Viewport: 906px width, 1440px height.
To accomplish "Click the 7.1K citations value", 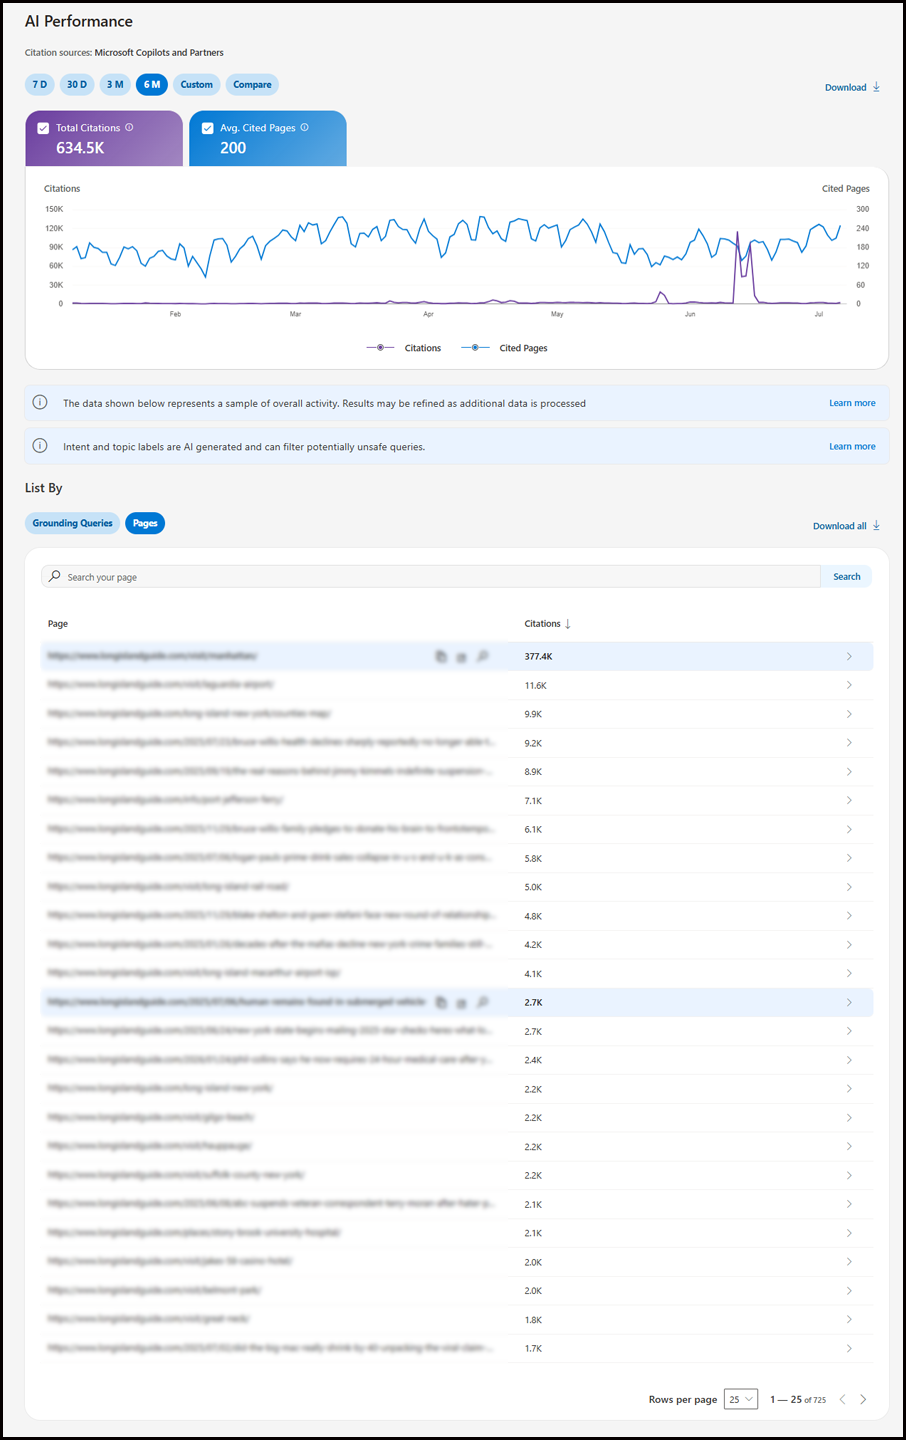I will [x=533, y=801].
